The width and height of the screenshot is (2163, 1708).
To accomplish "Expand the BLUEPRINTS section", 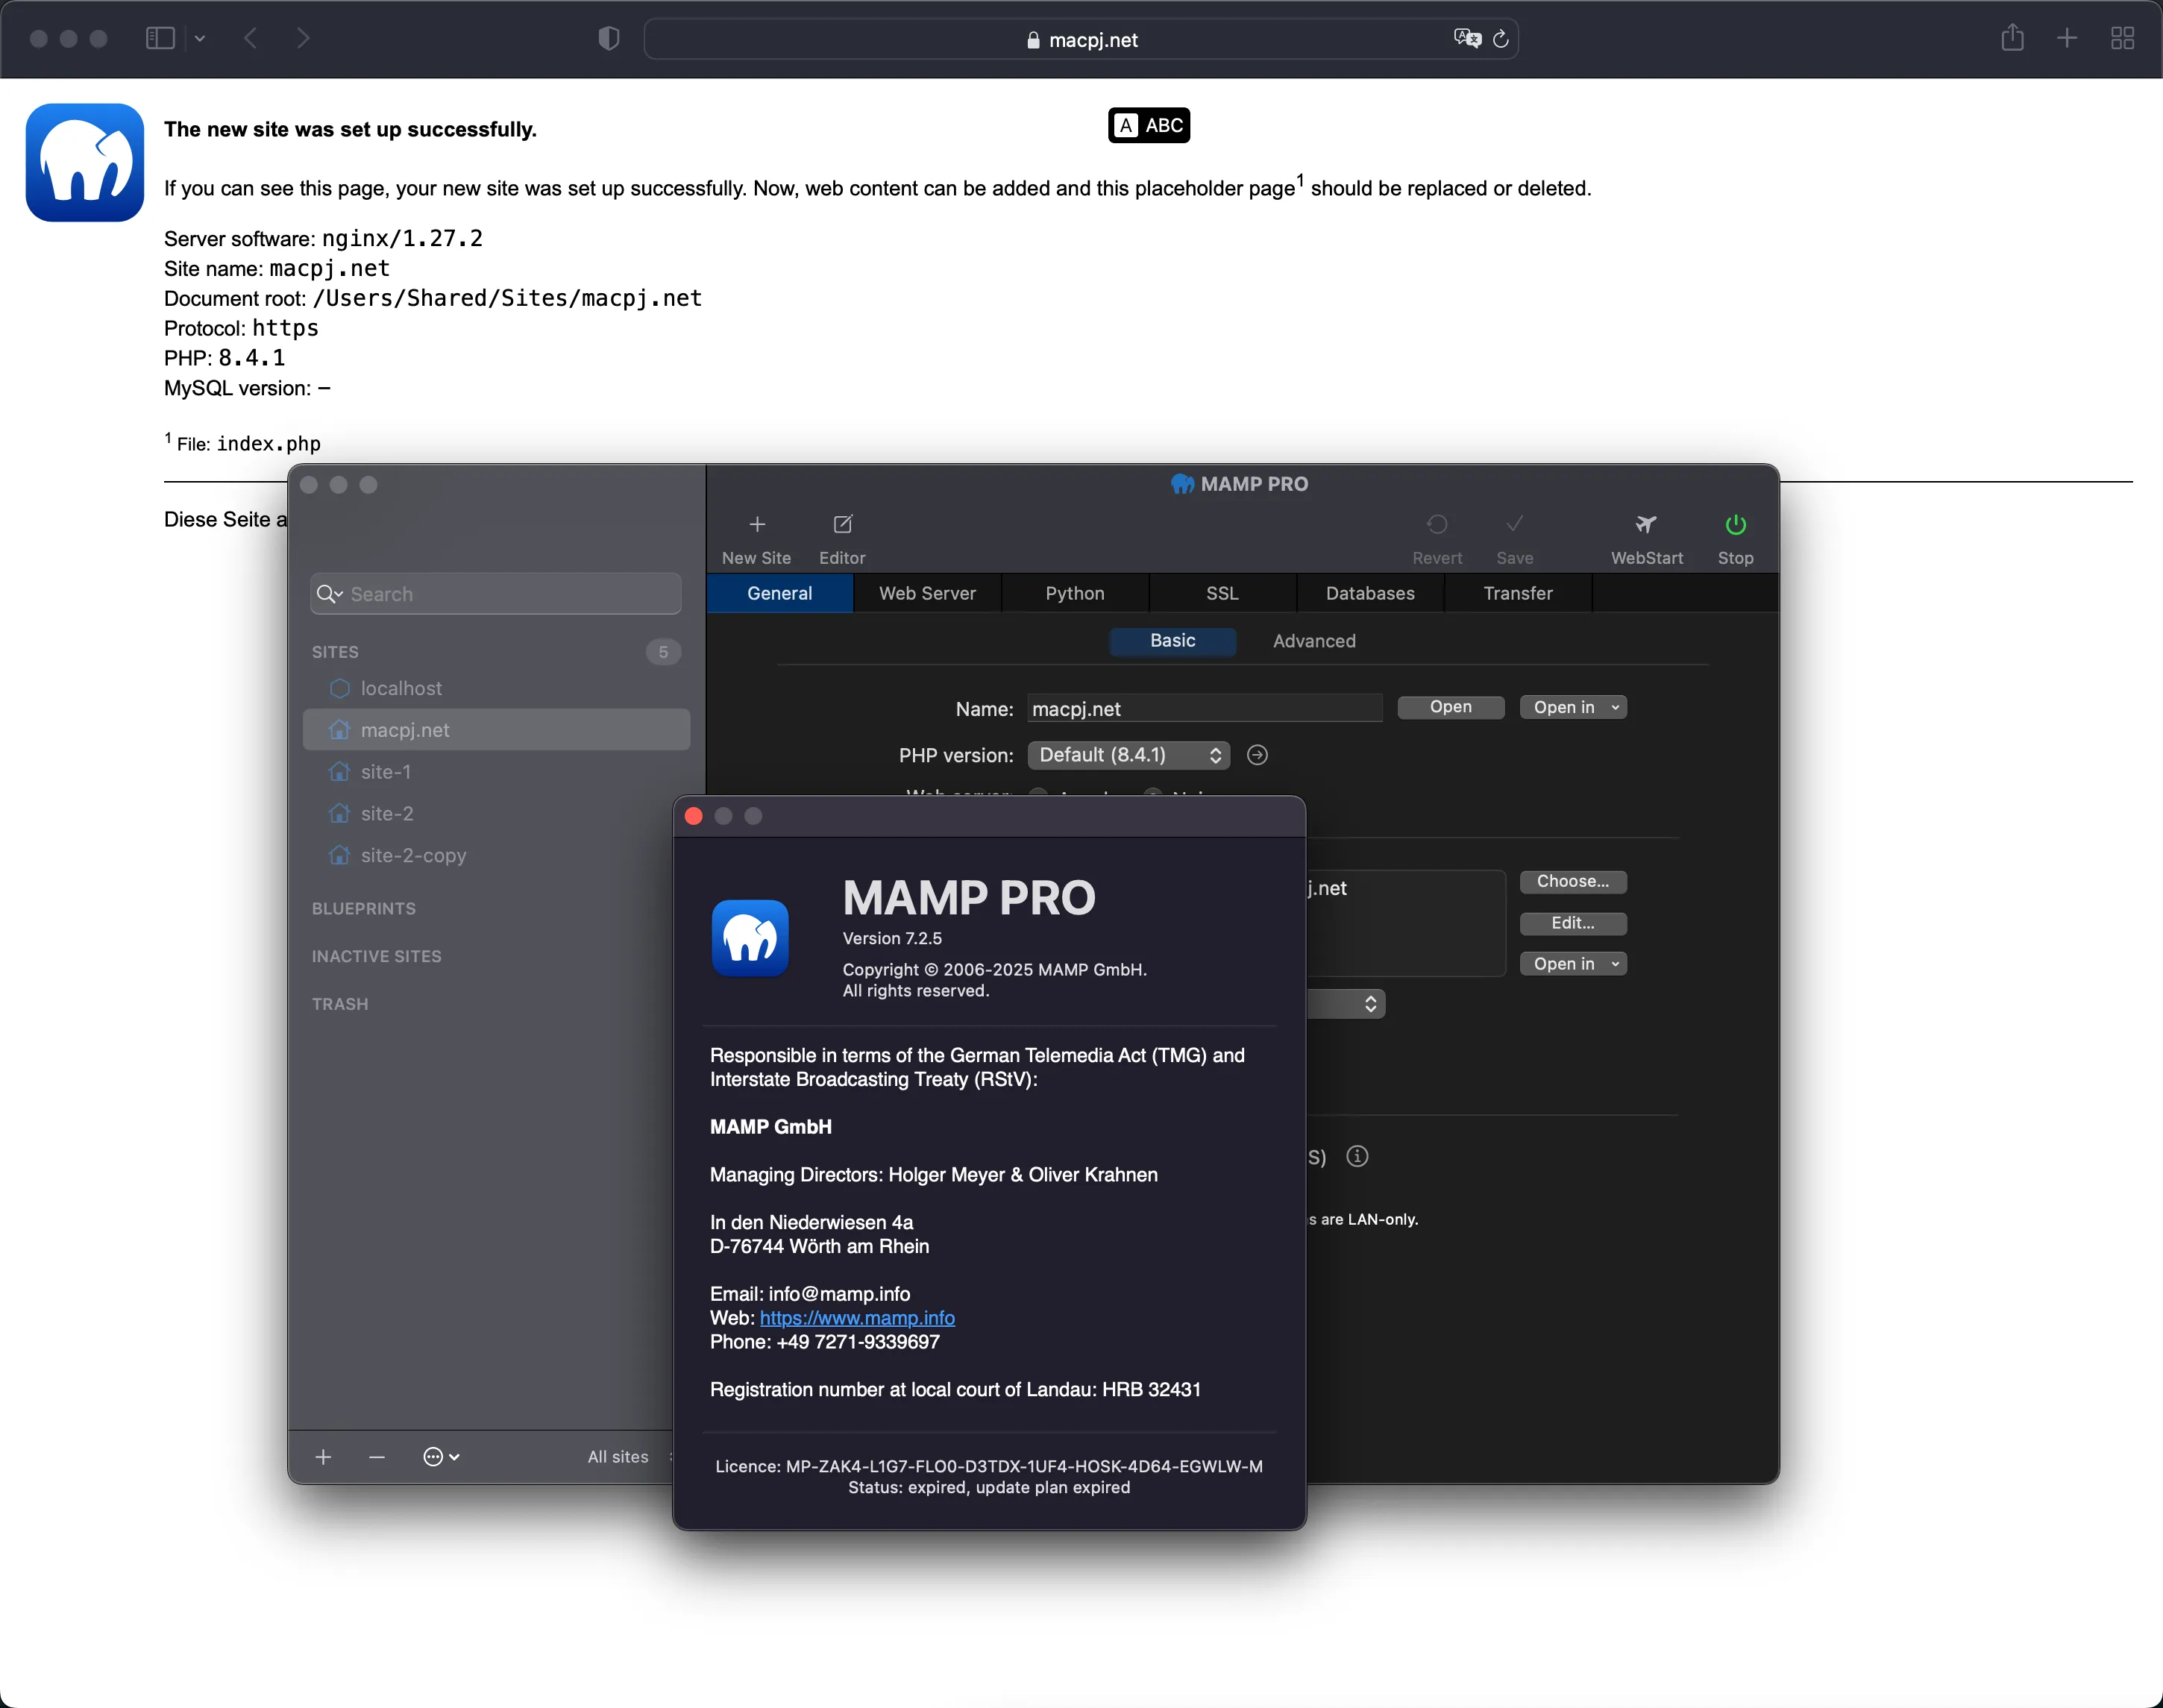I will tap(364, 908).
